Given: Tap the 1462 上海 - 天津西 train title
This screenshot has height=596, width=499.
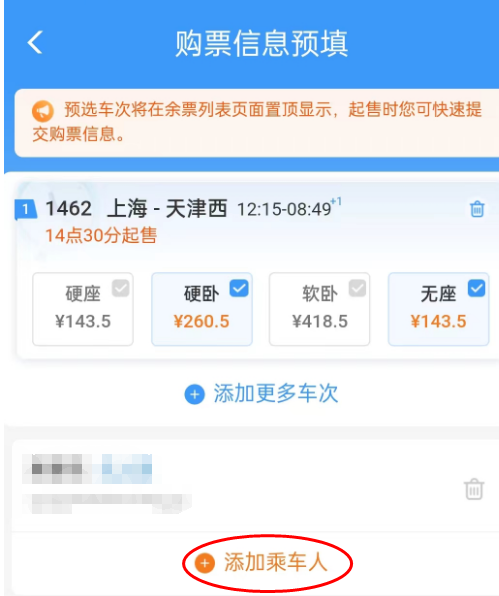Looking at the screenshot, I should coord(136,209).
